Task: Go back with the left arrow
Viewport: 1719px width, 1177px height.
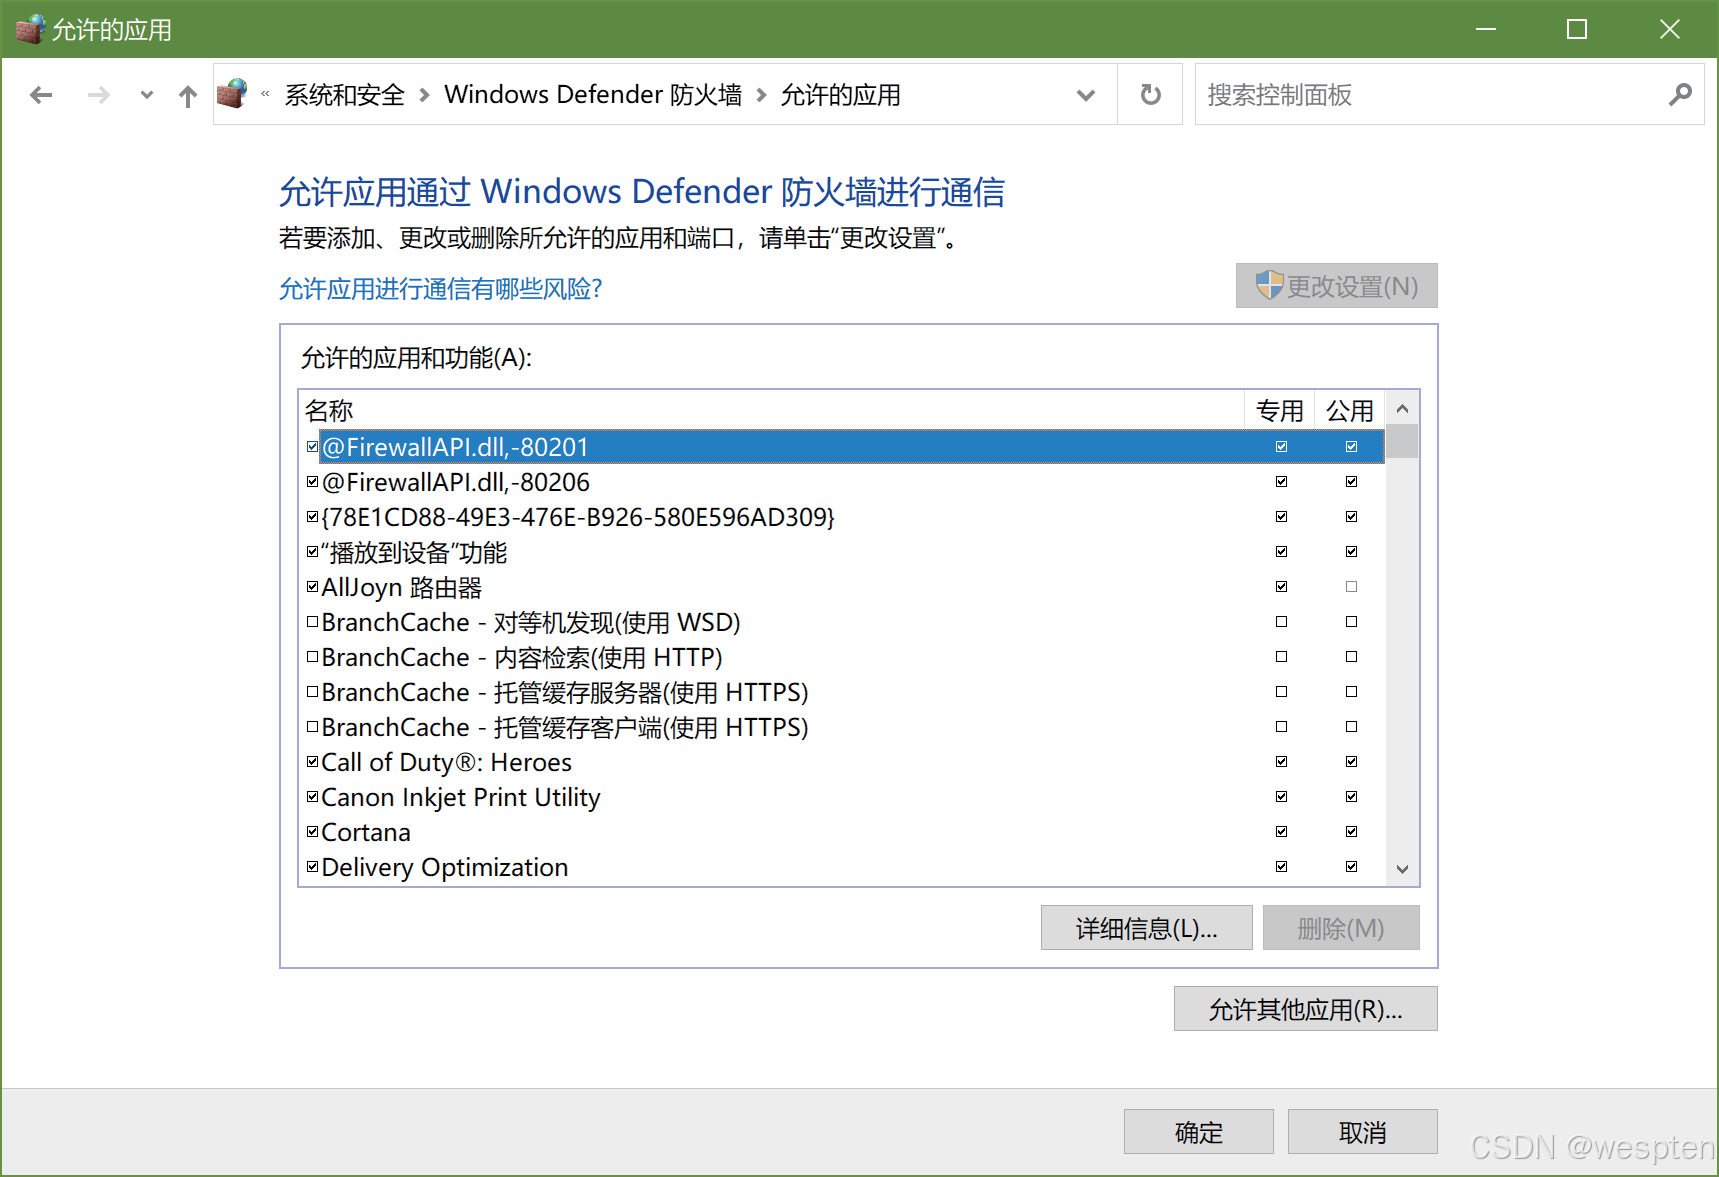Action: click(x=41, y=95)
